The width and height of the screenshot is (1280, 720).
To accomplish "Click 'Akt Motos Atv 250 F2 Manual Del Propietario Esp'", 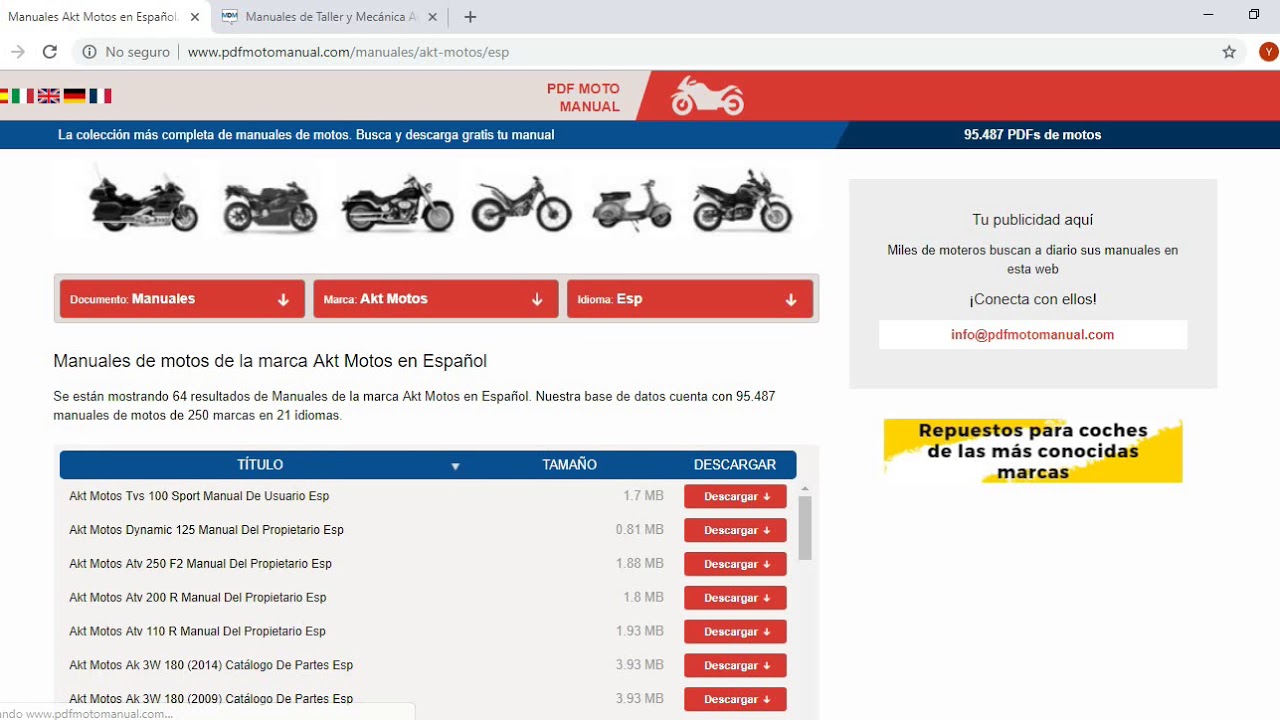I will click(200, 564).
